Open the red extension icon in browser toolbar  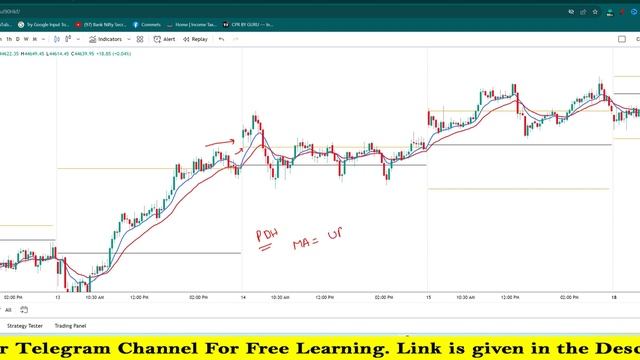[x=622, y=12]
